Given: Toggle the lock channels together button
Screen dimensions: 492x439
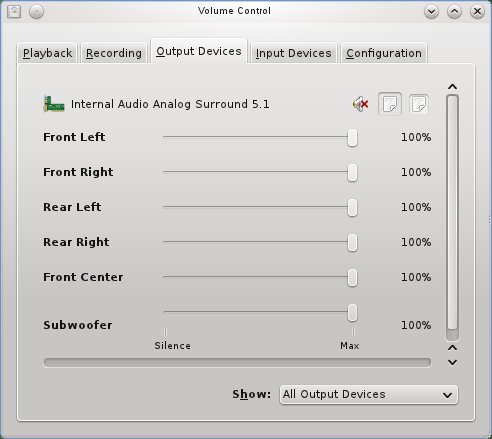Looking at the screenshot, I should pos(390,104).
